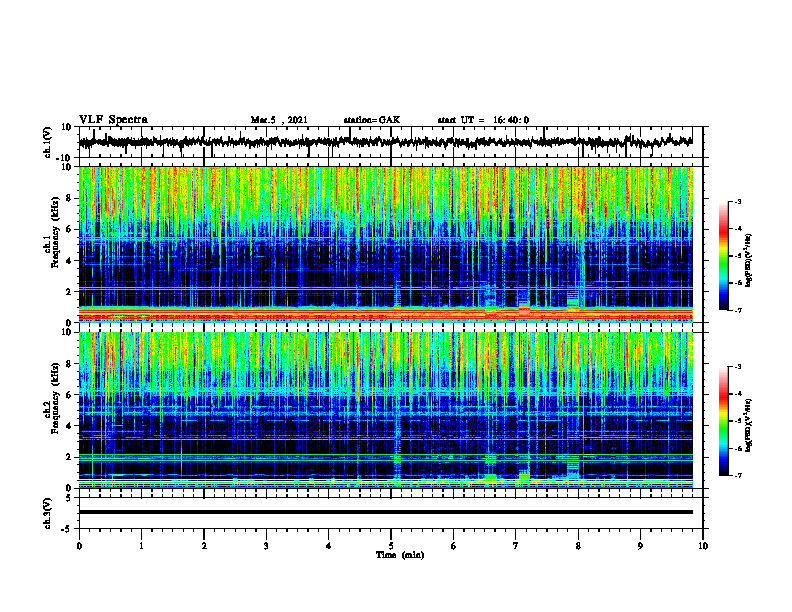The width and height of the screenshot is (792, 612).
Task: Select the "ch.3(V)" axis label
Action: (x=48, y=514)
